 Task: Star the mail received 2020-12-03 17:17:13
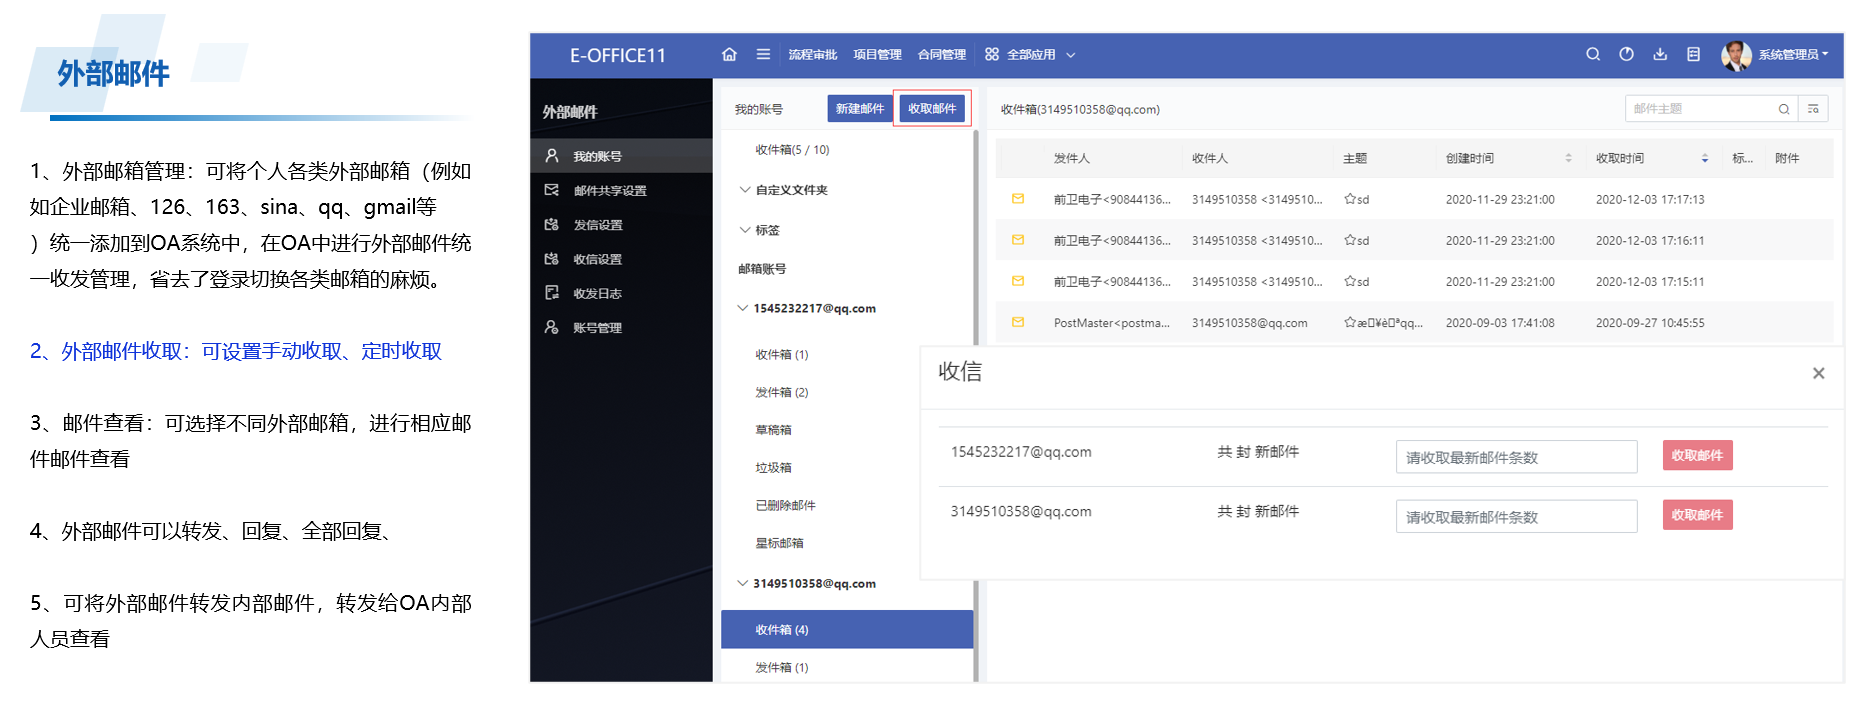tap(1350, 199)
